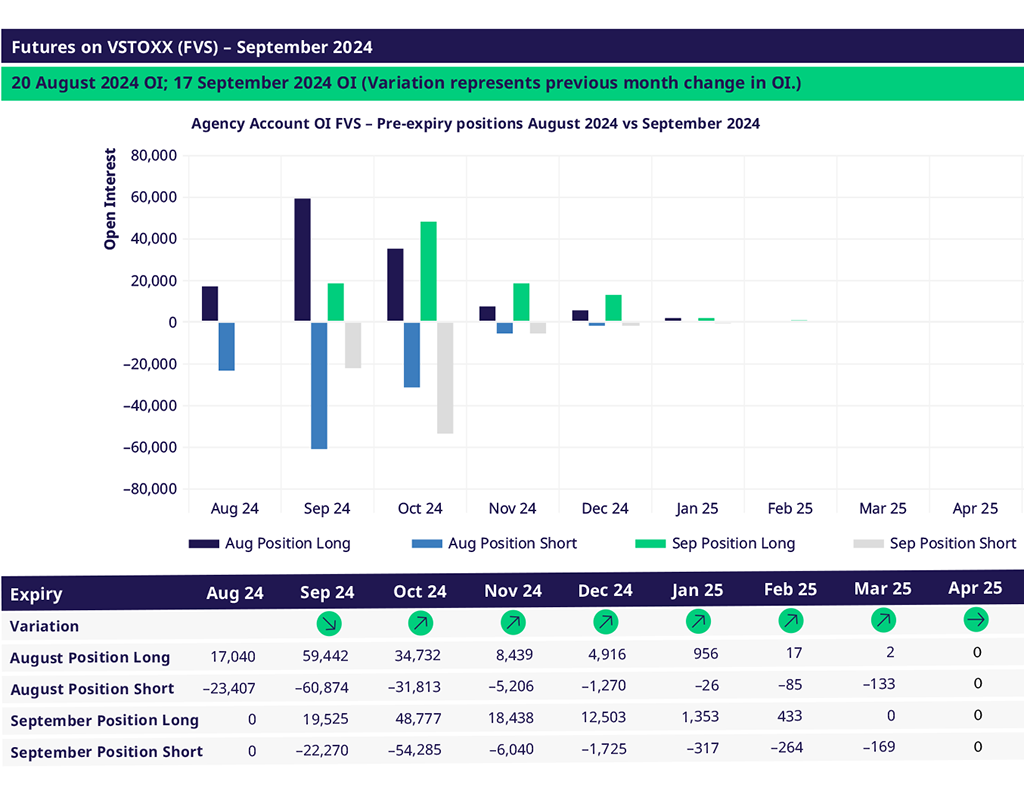Select the Nov 24 variation arrow icon
The height and width of the screenshot is (791, 1024).
pyautogui.click(x=513, y=623)
